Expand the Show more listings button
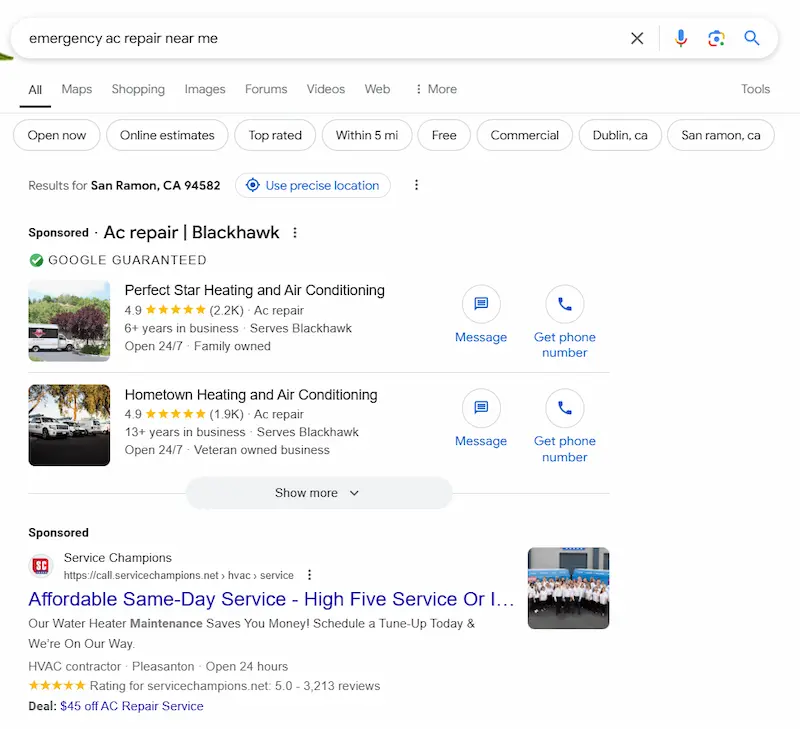The height and width of the screenshot is (729, 800). tap(318, 493)
